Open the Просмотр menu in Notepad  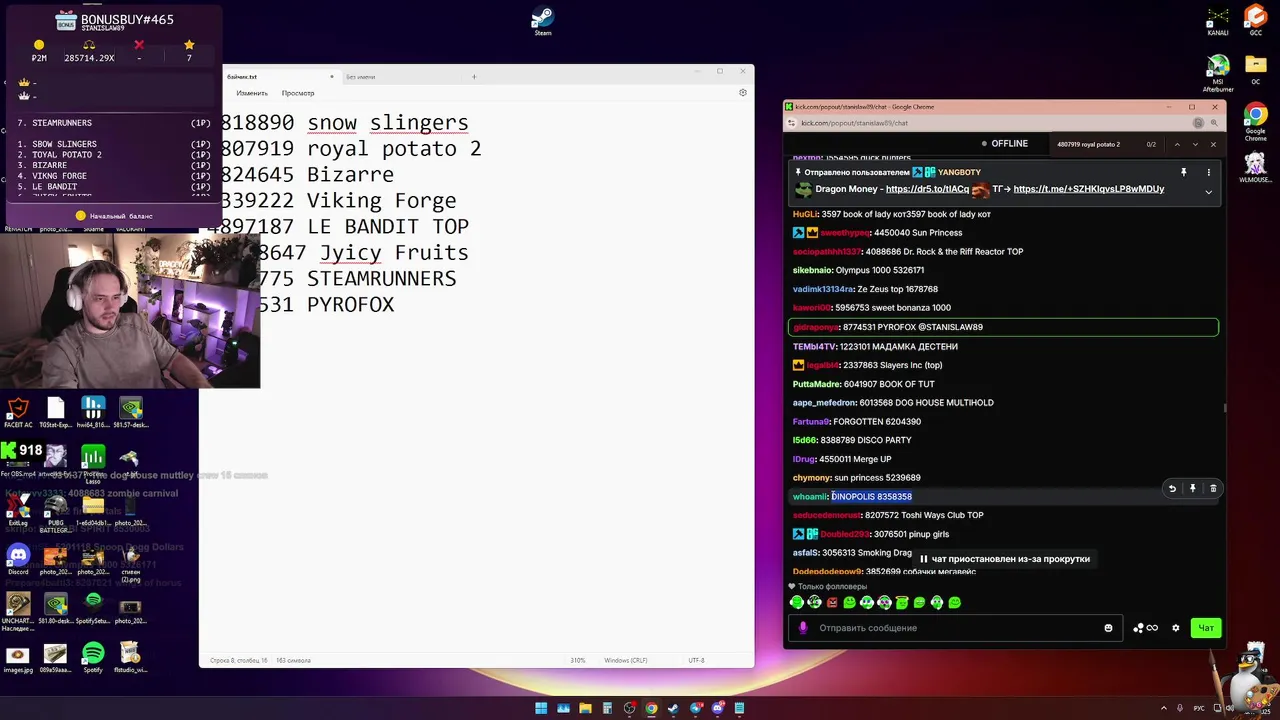298,93
